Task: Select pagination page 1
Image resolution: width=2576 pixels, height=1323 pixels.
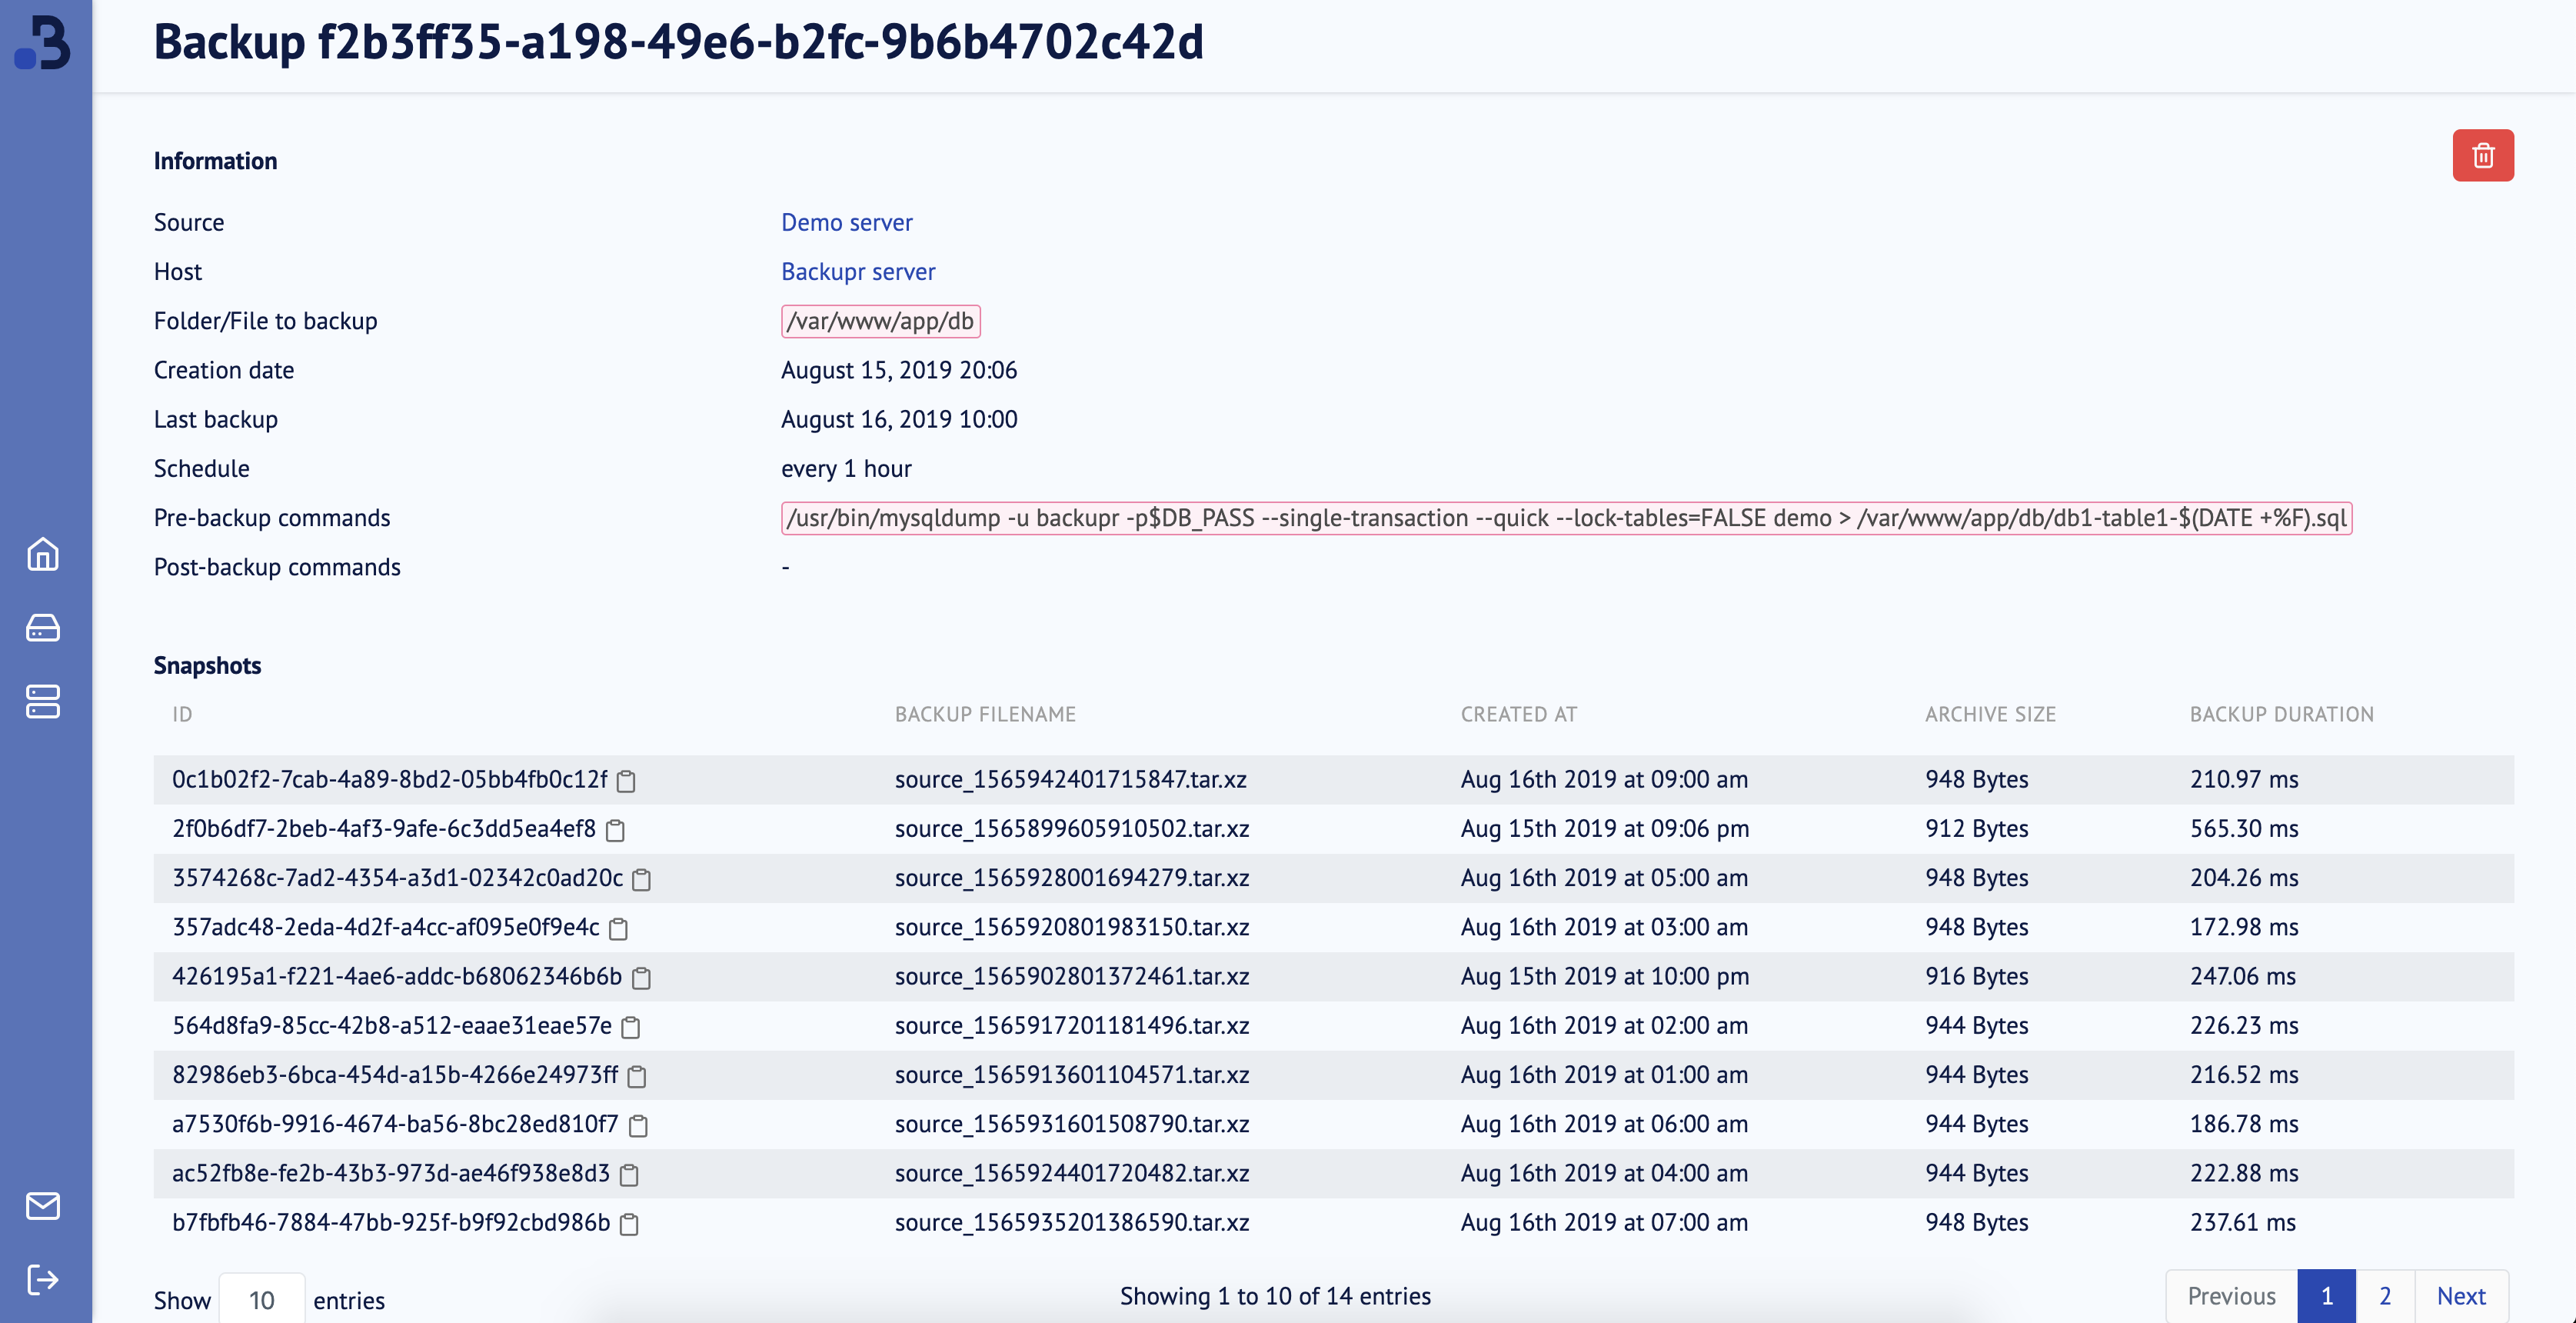Action: (2326, 1296)
